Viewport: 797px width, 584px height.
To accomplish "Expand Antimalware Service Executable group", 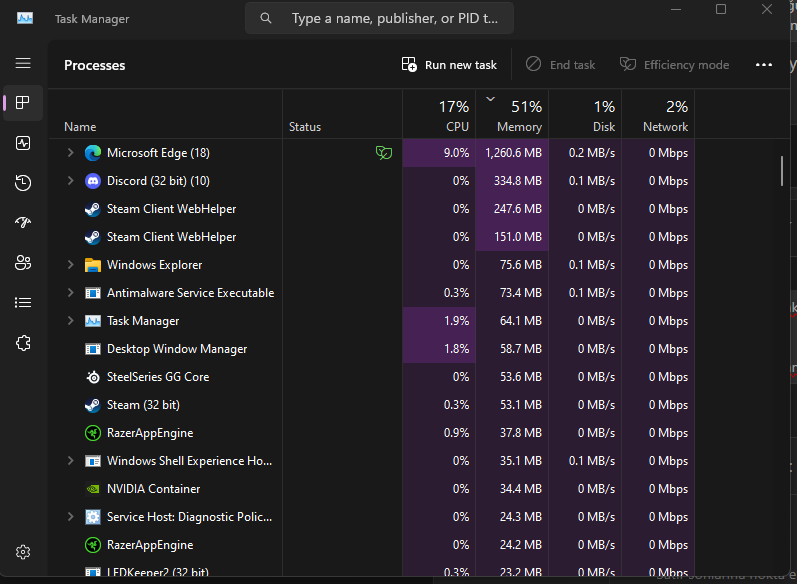I will [70, 293].
